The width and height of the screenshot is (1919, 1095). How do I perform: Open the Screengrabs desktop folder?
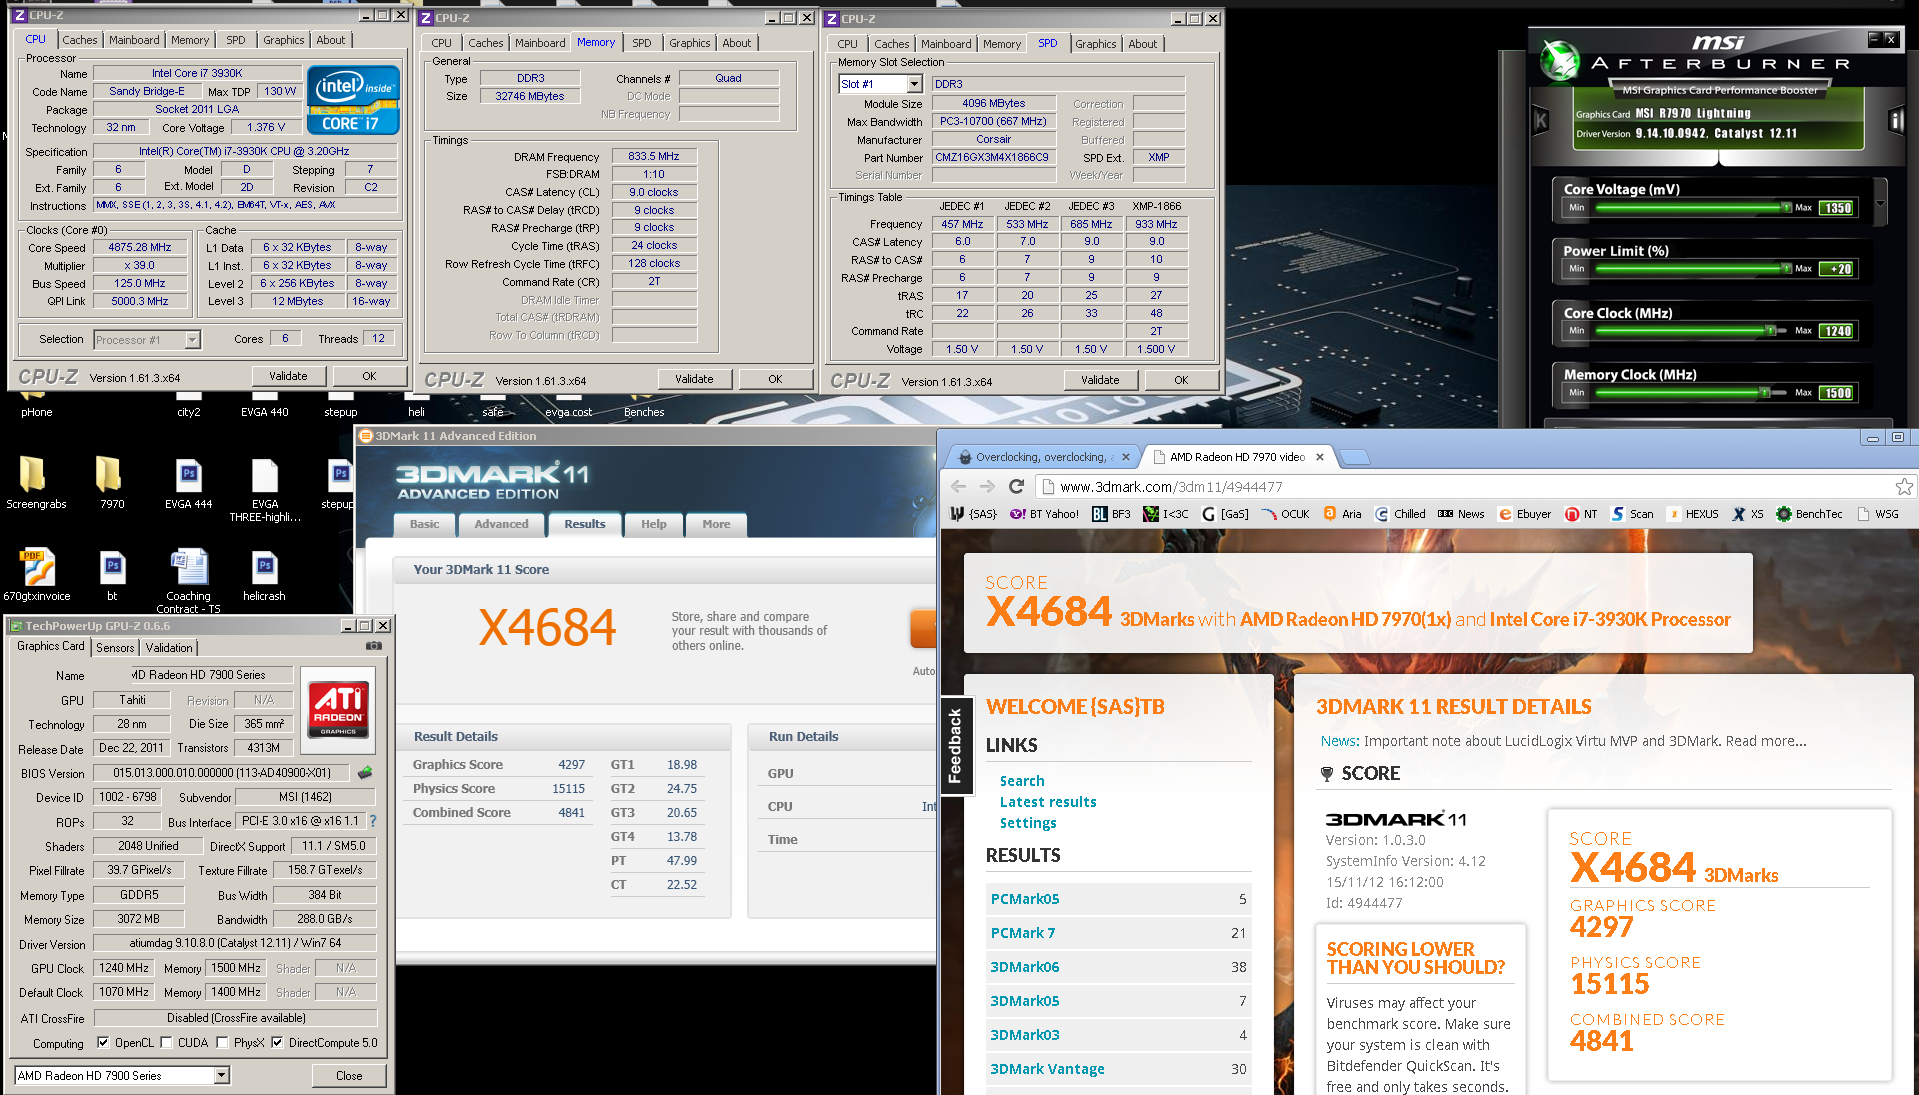pos(35,482)
